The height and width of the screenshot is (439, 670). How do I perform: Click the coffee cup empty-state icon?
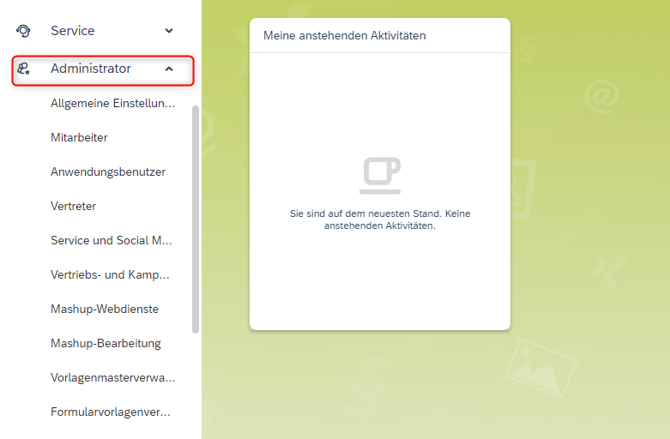[x=380, y=176]
